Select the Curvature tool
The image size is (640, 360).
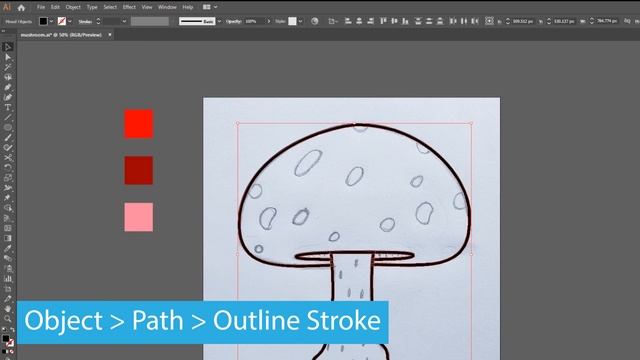point(8,97)
